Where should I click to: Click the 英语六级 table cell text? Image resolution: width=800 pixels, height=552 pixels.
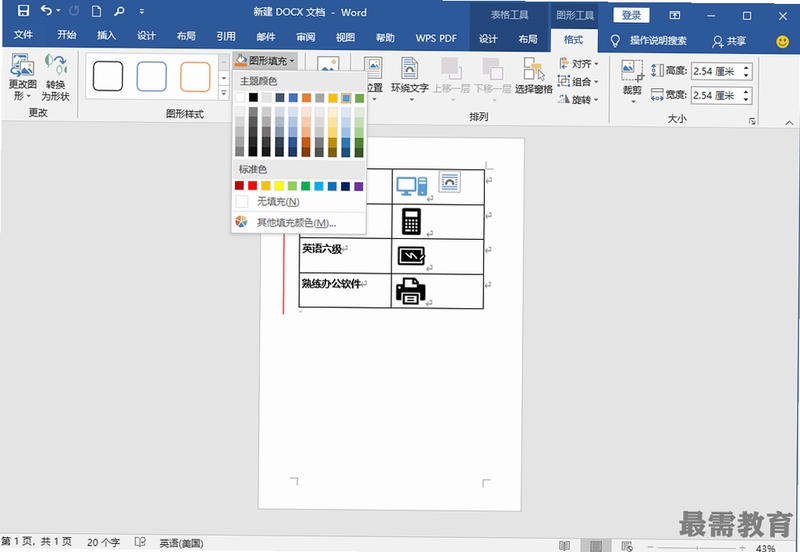(321, 248)
